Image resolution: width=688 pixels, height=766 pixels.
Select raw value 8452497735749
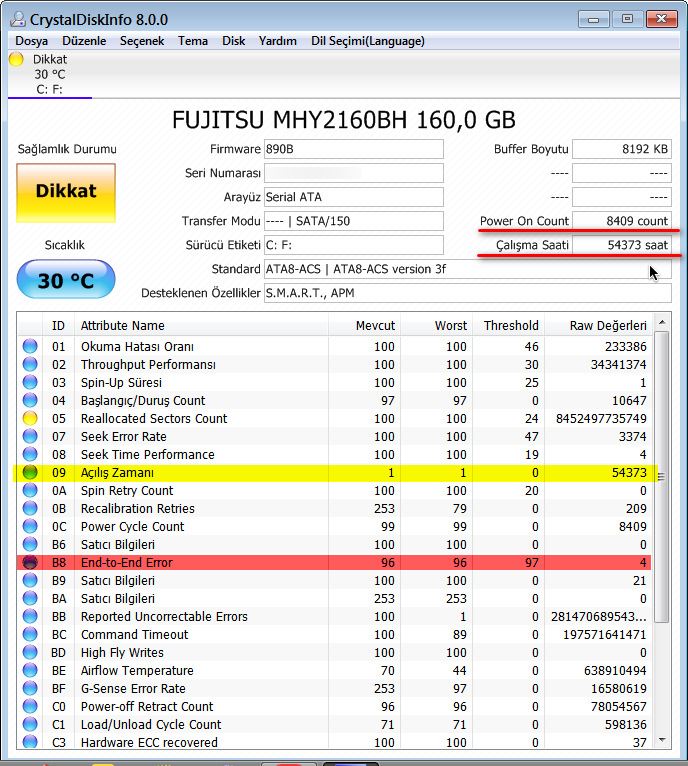[601, 419]
